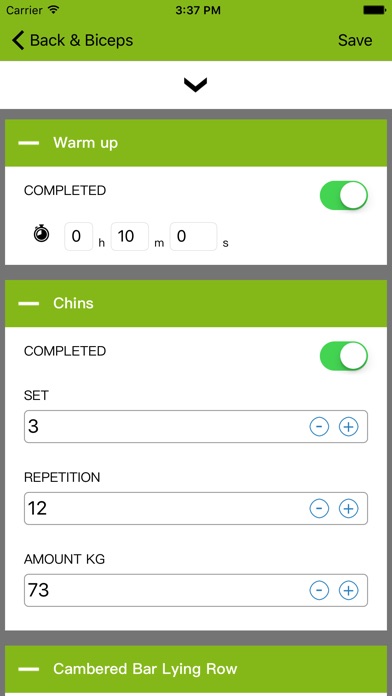
Task: Focus the AMOUNT KG field showing 73
Action: pos(196,590)
